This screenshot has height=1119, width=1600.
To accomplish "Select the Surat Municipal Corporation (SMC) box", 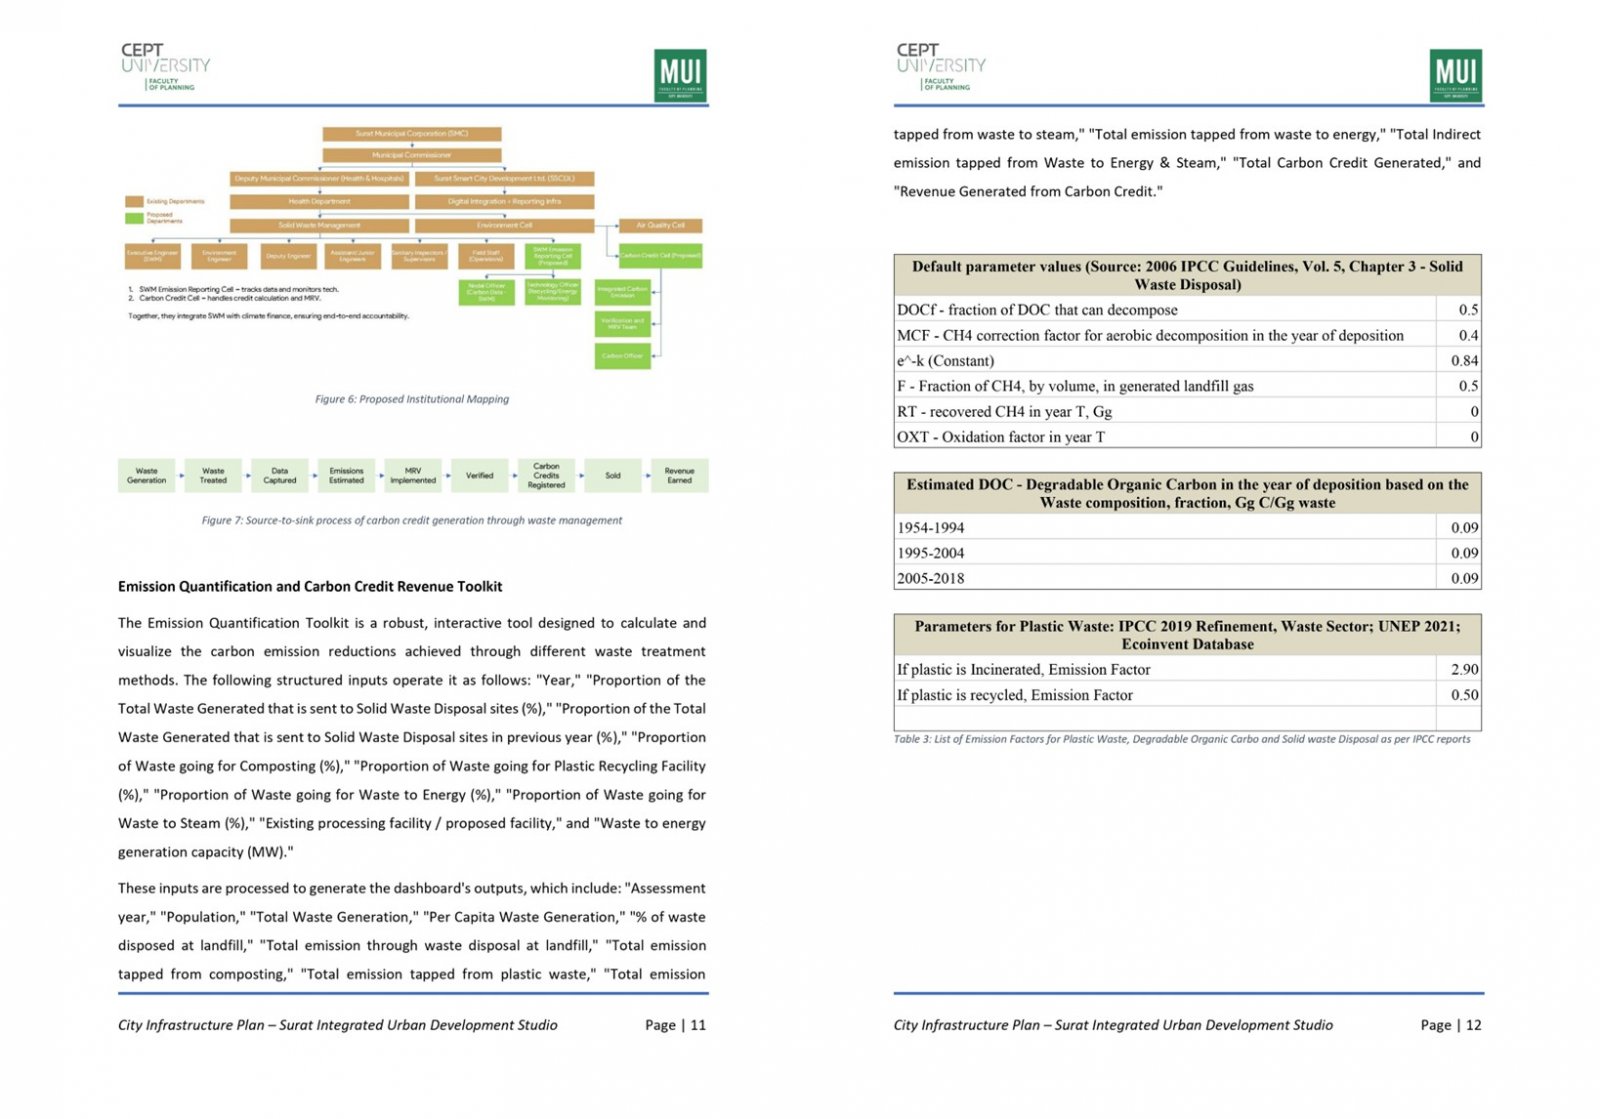I will coord(412,133).
